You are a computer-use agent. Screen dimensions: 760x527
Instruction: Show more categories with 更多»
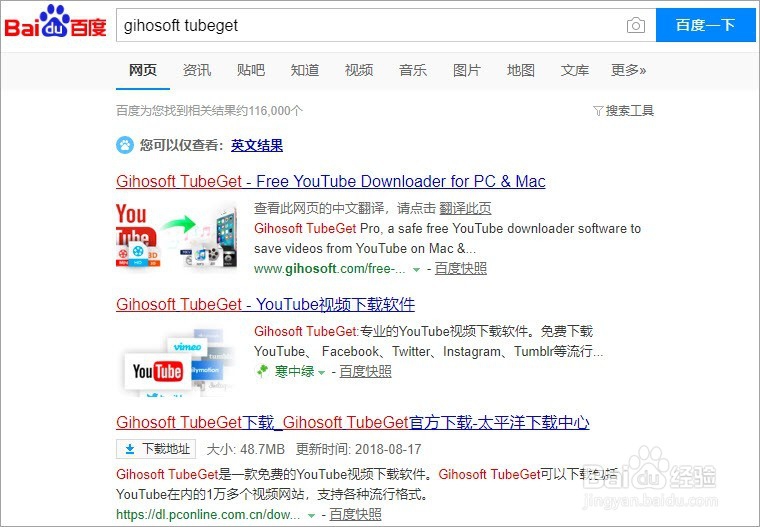(628, 70)
